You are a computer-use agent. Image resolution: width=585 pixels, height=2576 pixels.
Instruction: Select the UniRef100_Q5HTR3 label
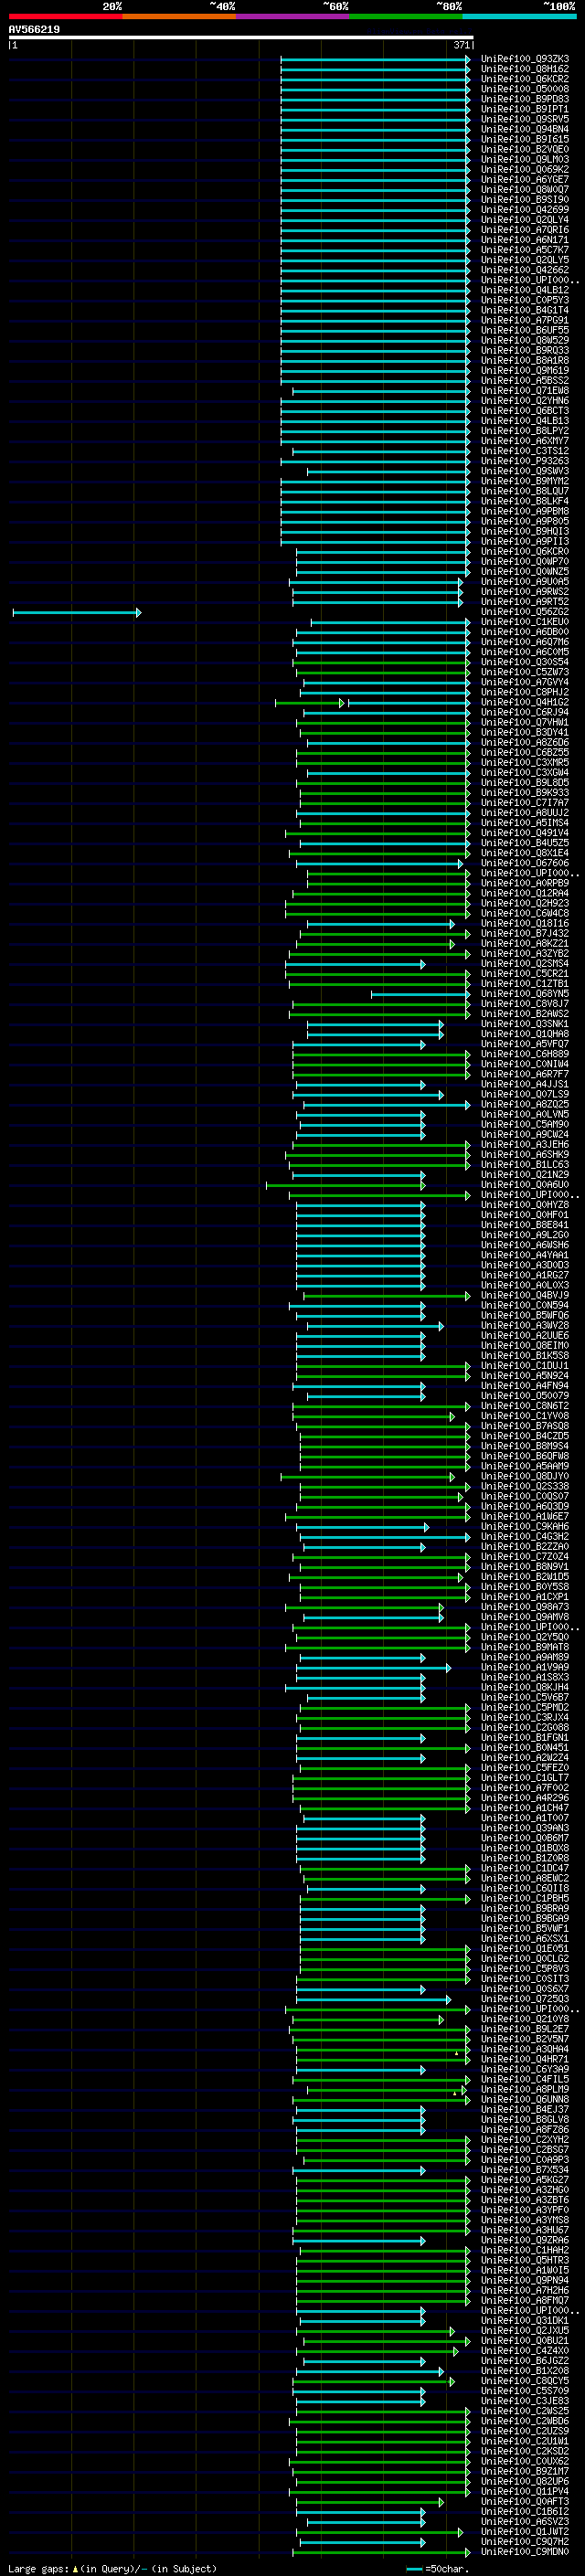click(x=525, y=2260)
